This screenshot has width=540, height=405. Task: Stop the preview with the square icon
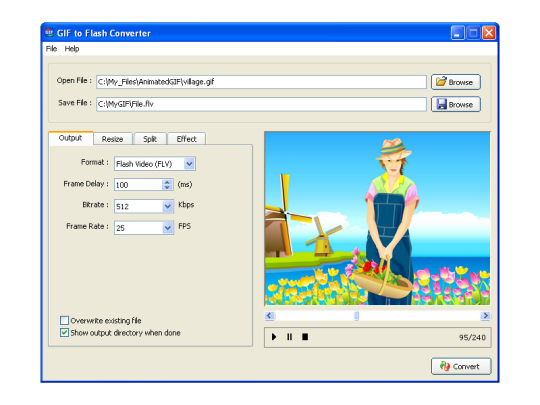[x=305, y=337]
